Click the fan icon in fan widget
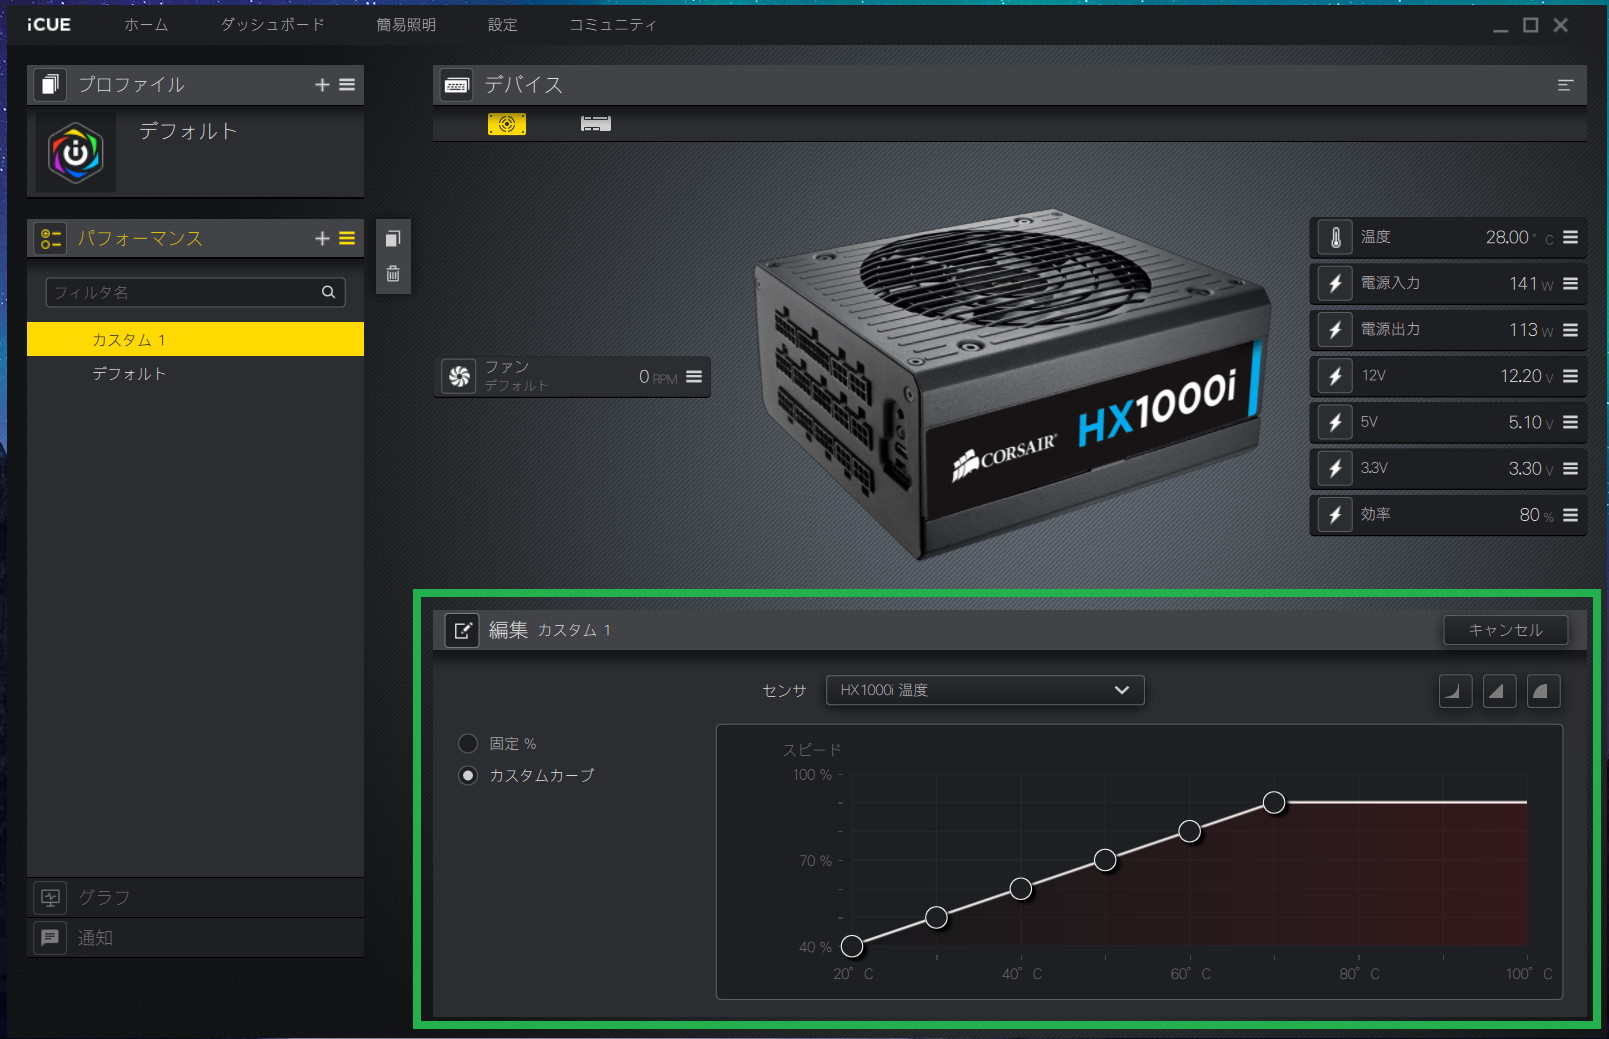This screenshot has height=1039, width=1609. pyautogui.click(x=459, y=377)
